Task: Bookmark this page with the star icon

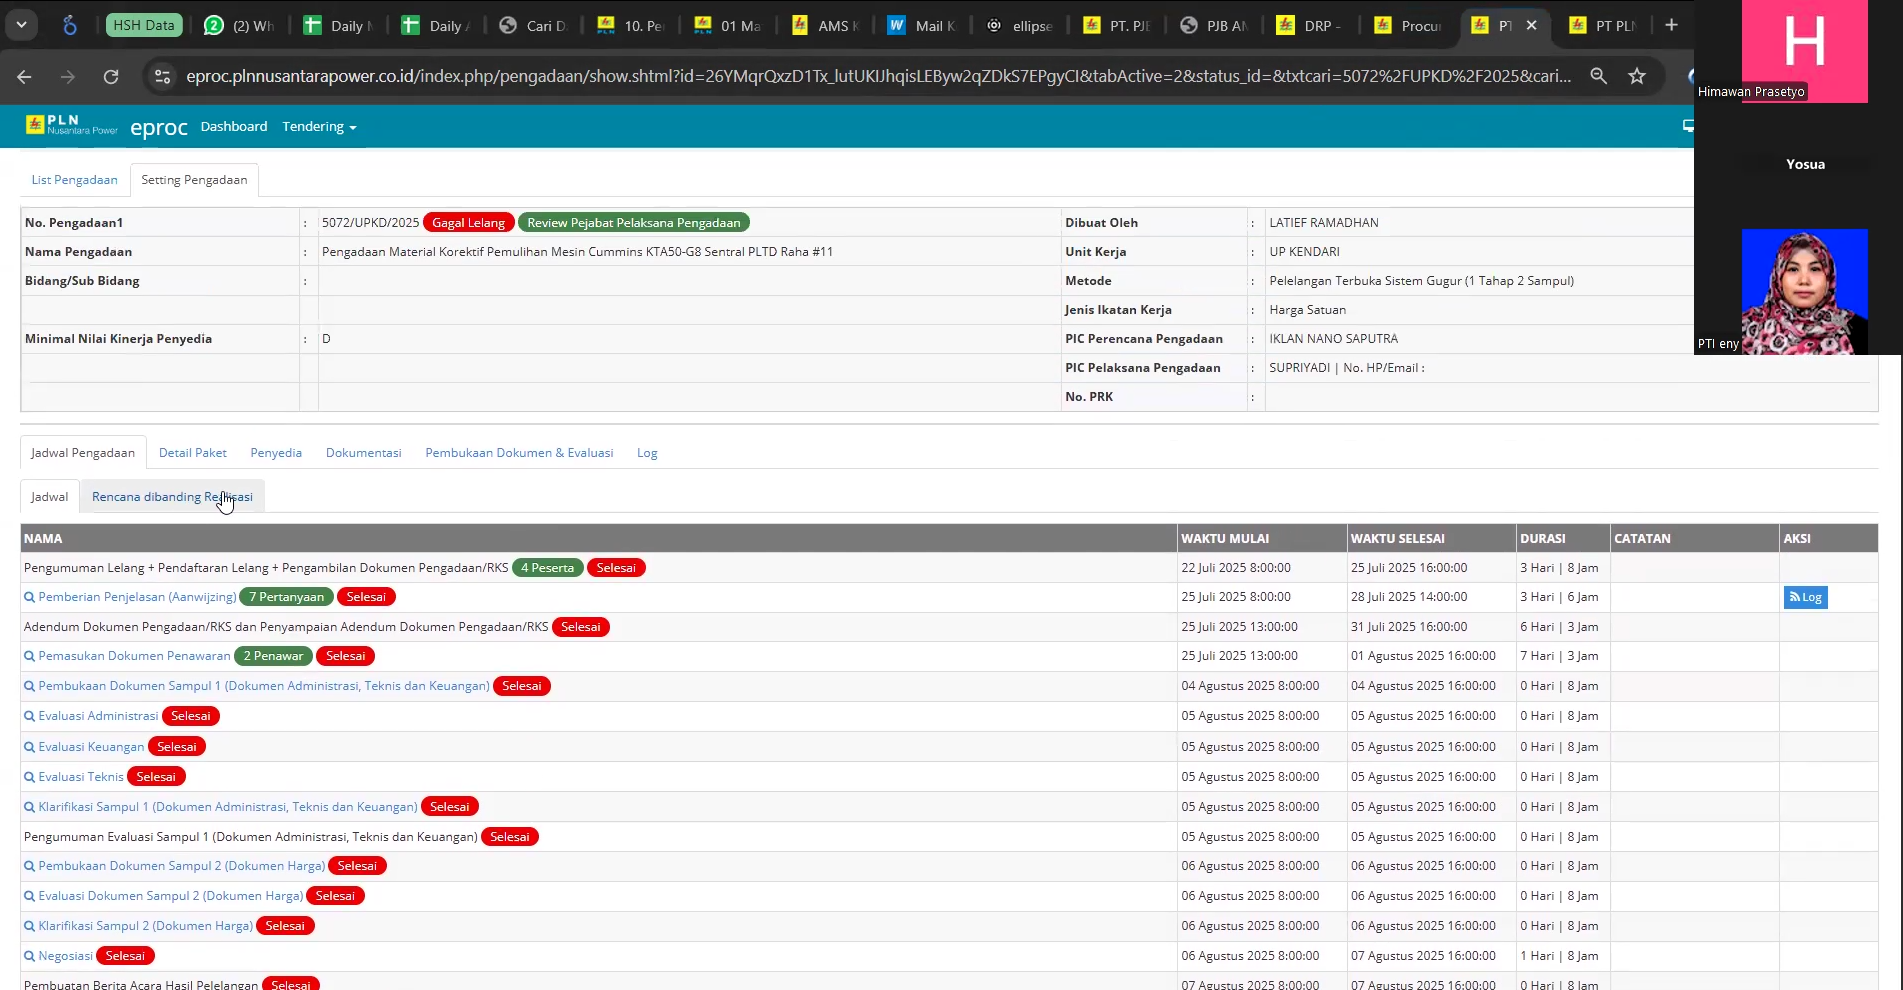Action: pyautogui.click(x=1637, y=76)
